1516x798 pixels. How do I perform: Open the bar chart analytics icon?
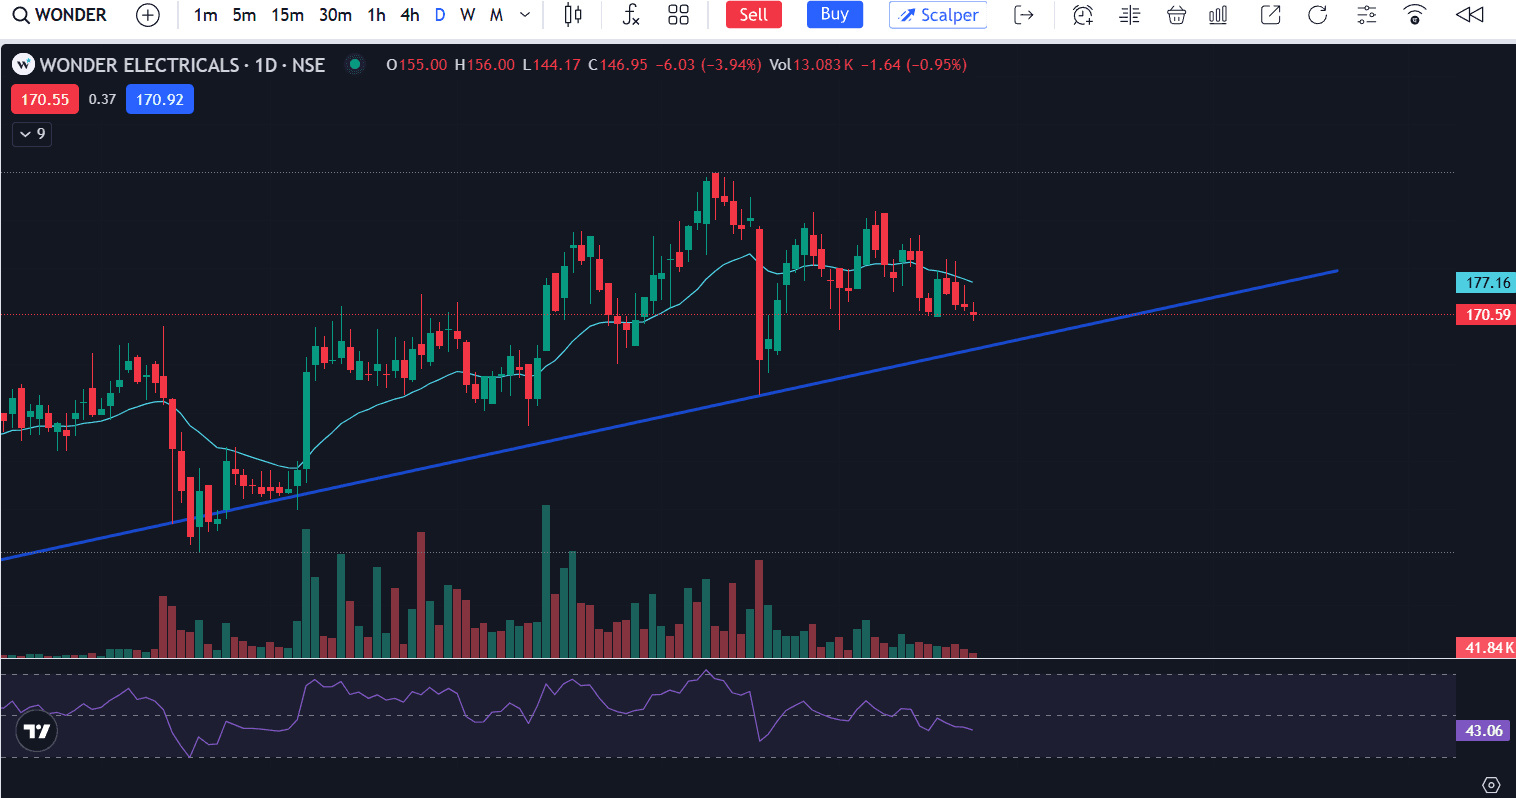coord(1218,15)
